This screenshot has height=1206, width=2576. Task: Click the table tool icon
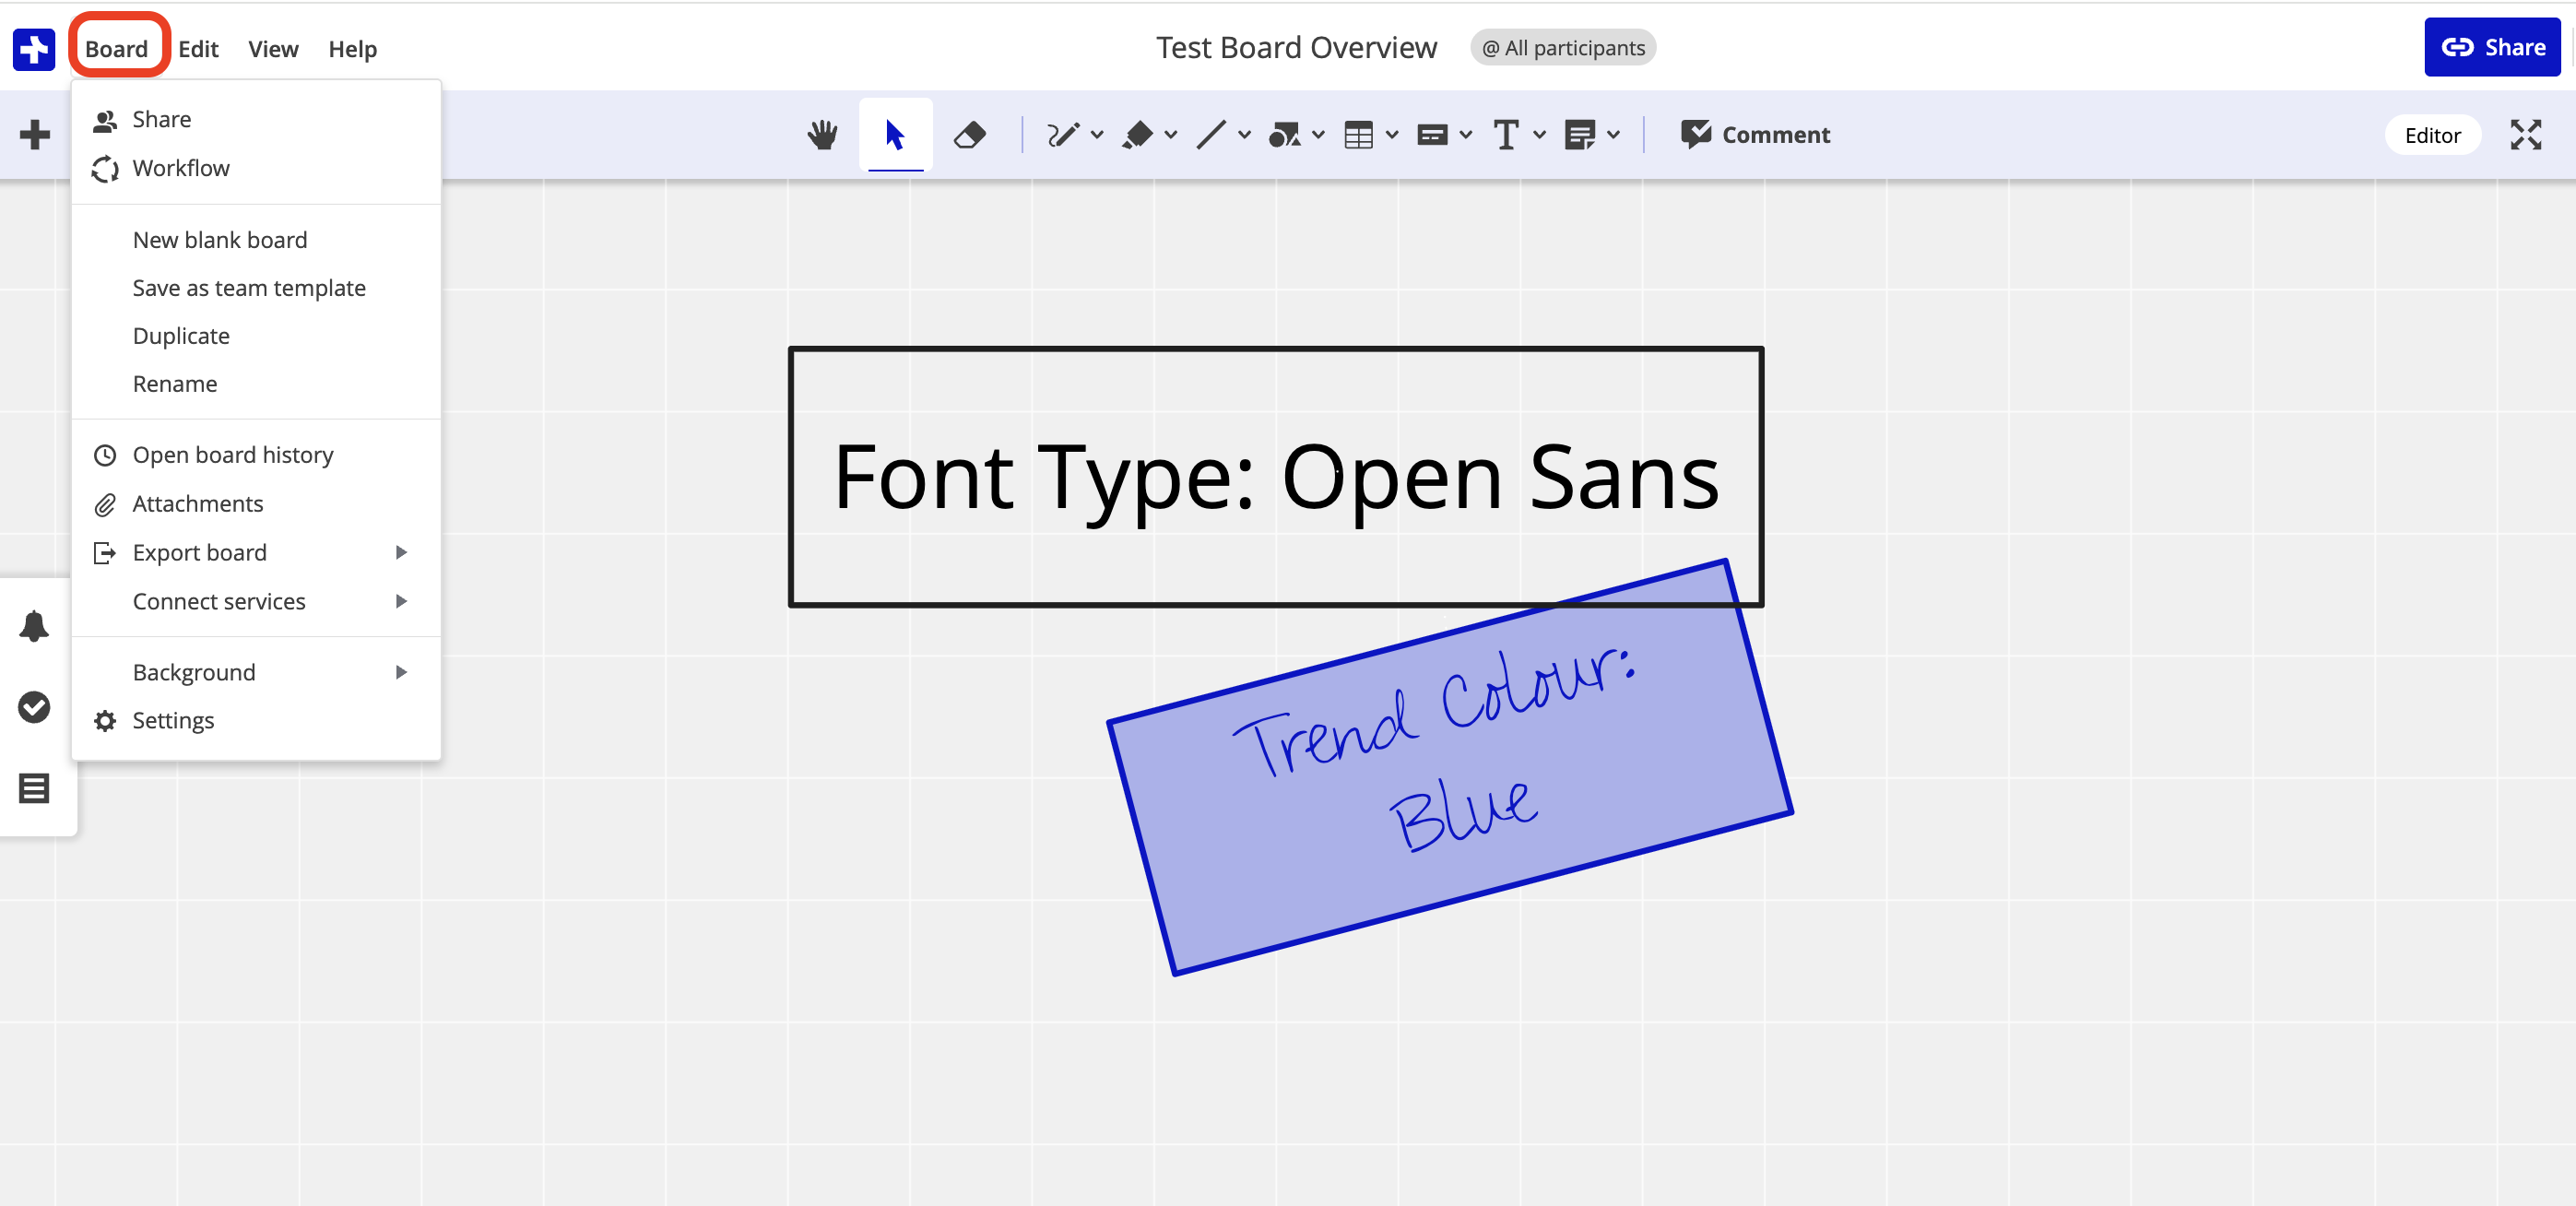[x=1358, y=135]
